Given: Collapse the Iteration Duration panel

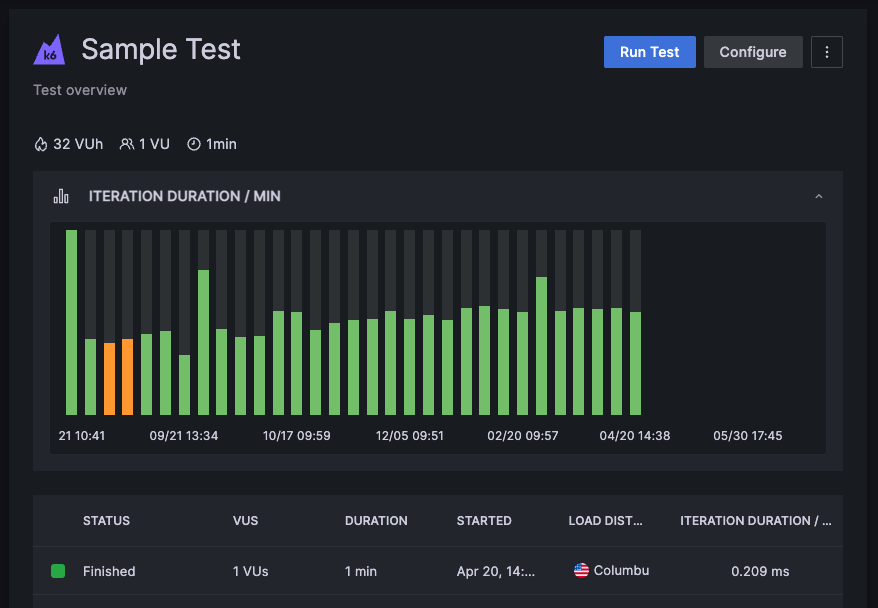Looking at the screenshot, I should (819, 196).
